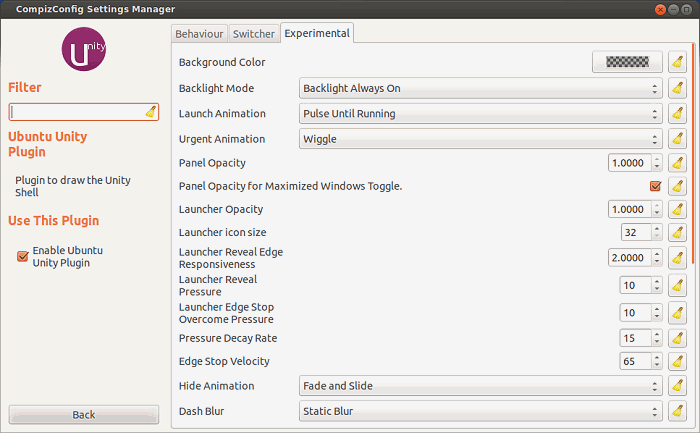Reset Pressure Decay Rate with its broom icon
700x433 pixels.
click(x=677, y=338)
